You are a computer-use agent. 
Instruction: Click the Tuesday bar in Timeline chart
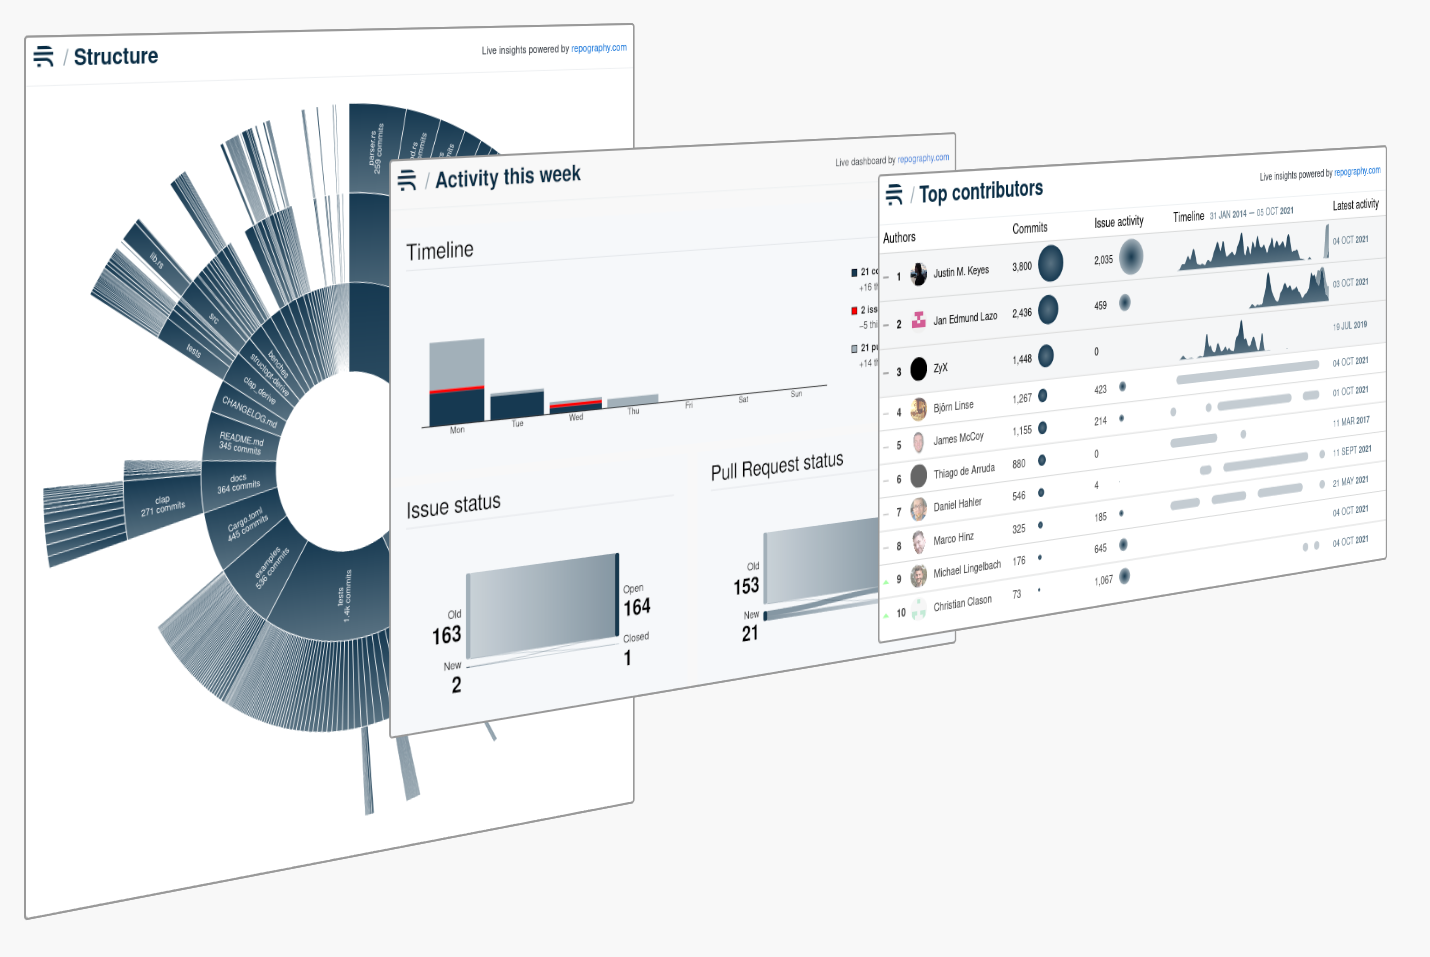(x=517, y=404)
